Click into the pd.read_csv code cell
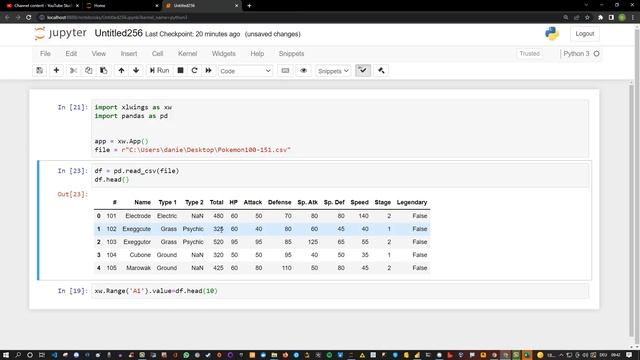The width and height of the screenshot is (640, 360). 340,175
